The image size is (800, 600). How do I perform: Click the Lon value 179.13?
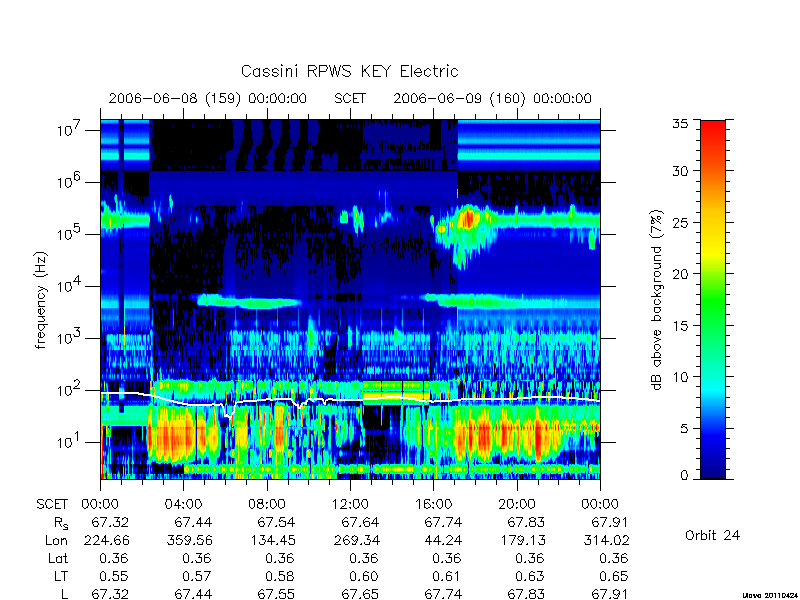(522, 540)
